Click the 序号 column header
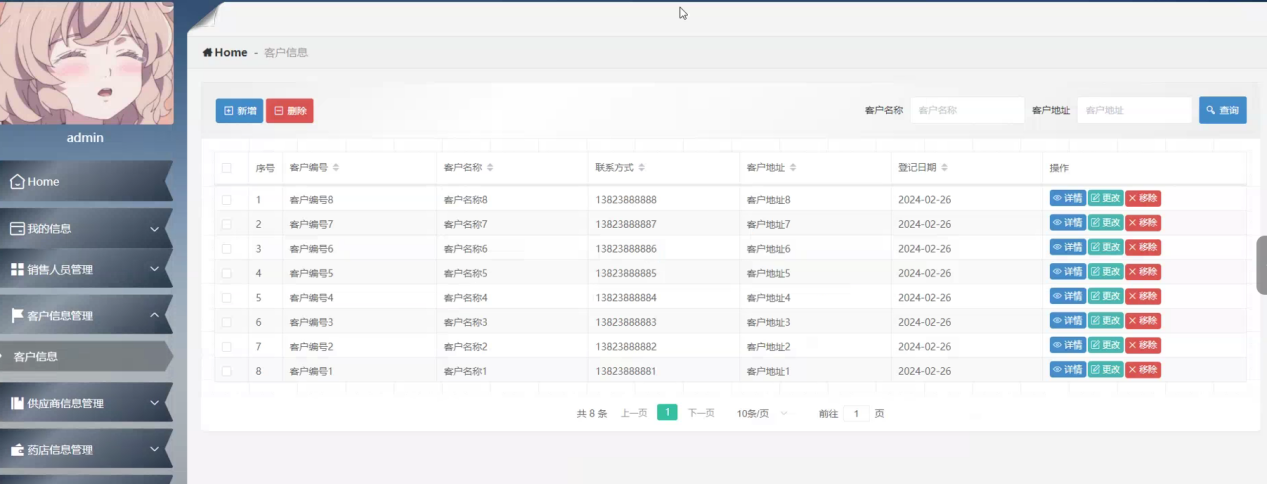 (x=265, y=168)
